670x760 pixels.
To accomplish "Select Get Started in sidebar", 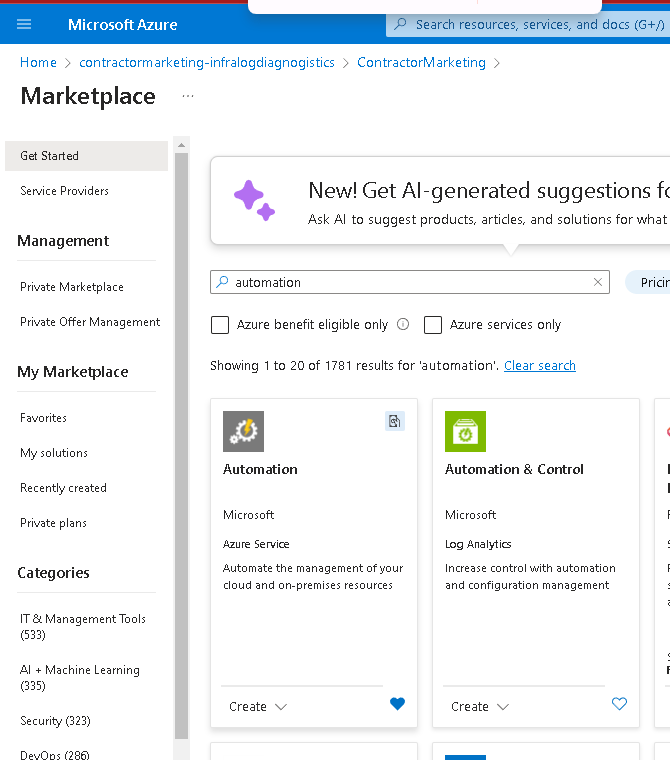I will coord(86,156).
